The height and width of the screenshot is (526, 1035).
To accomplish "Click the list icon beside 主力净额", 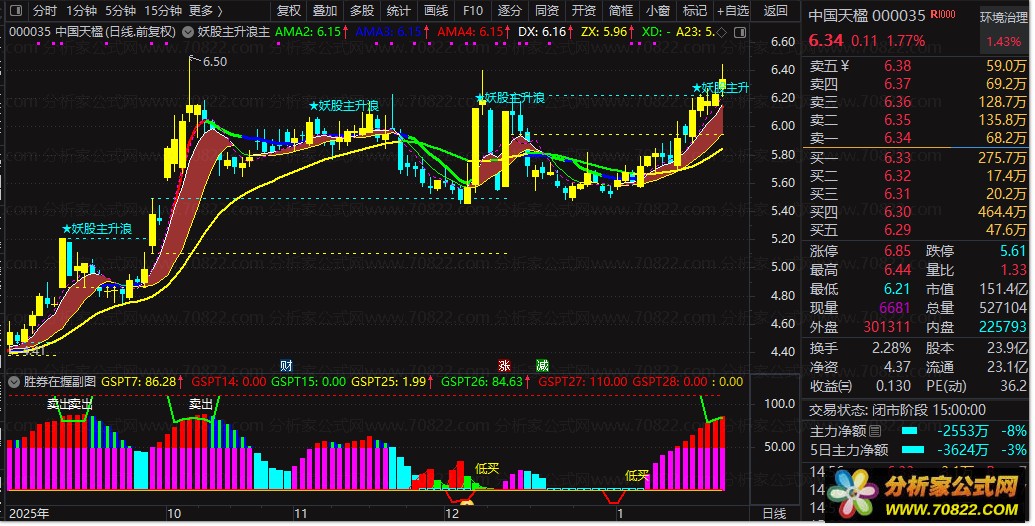I will point(875,432).
